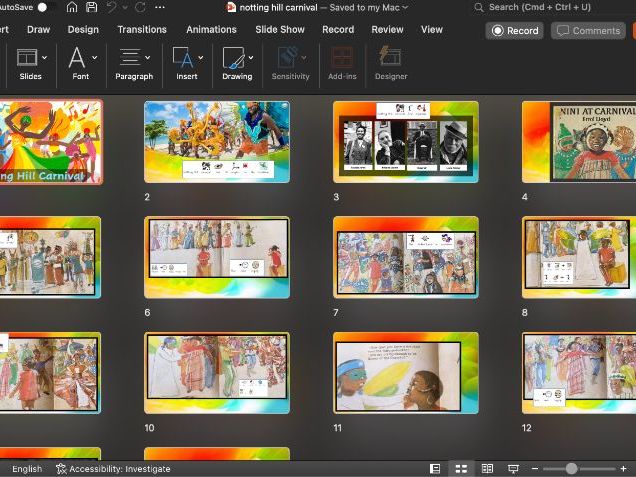Open the Record ribbon tab
This screenshot has width=636, height=477.
pos(338,30)
